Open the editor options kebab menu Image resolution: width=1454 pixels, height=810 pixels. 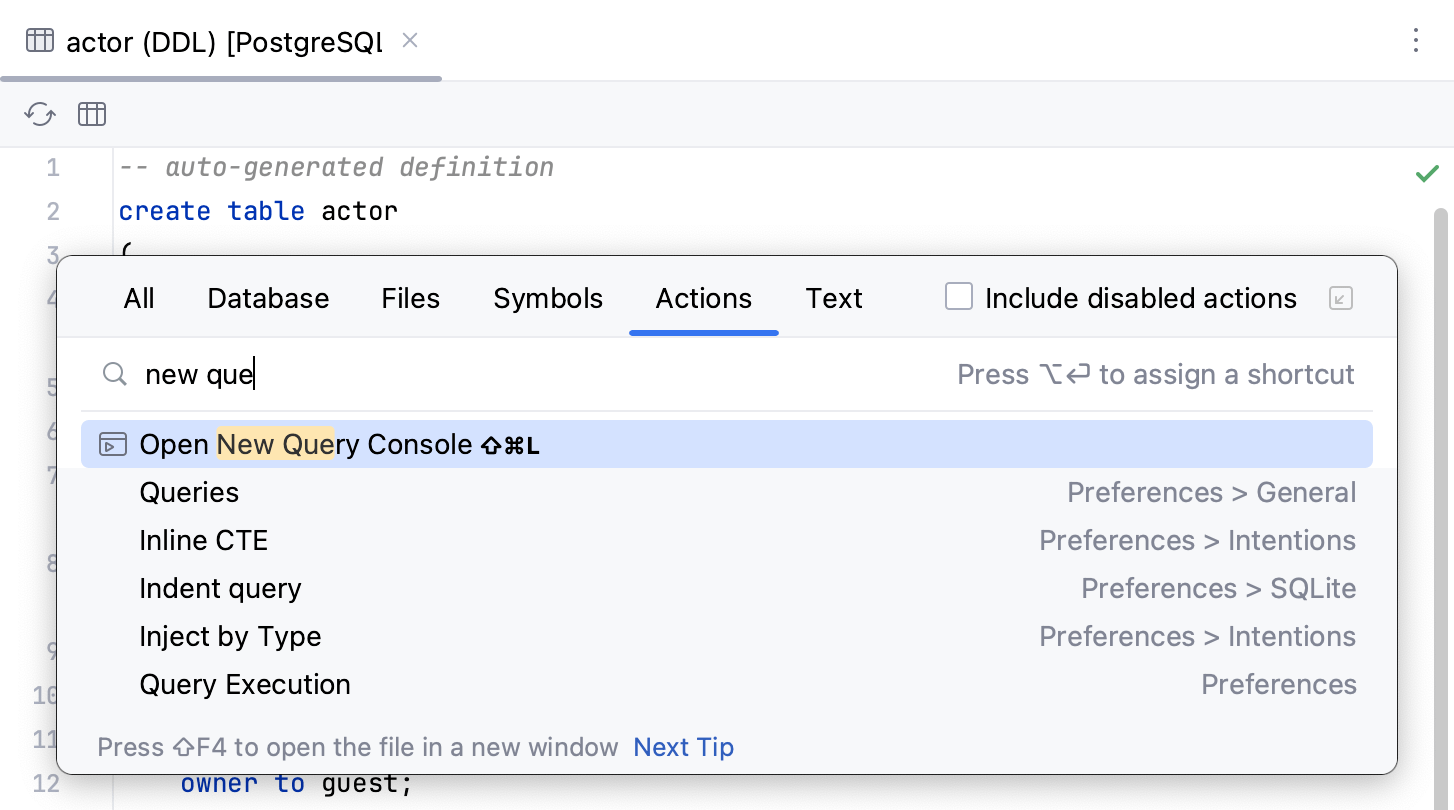pos(1416,41)
